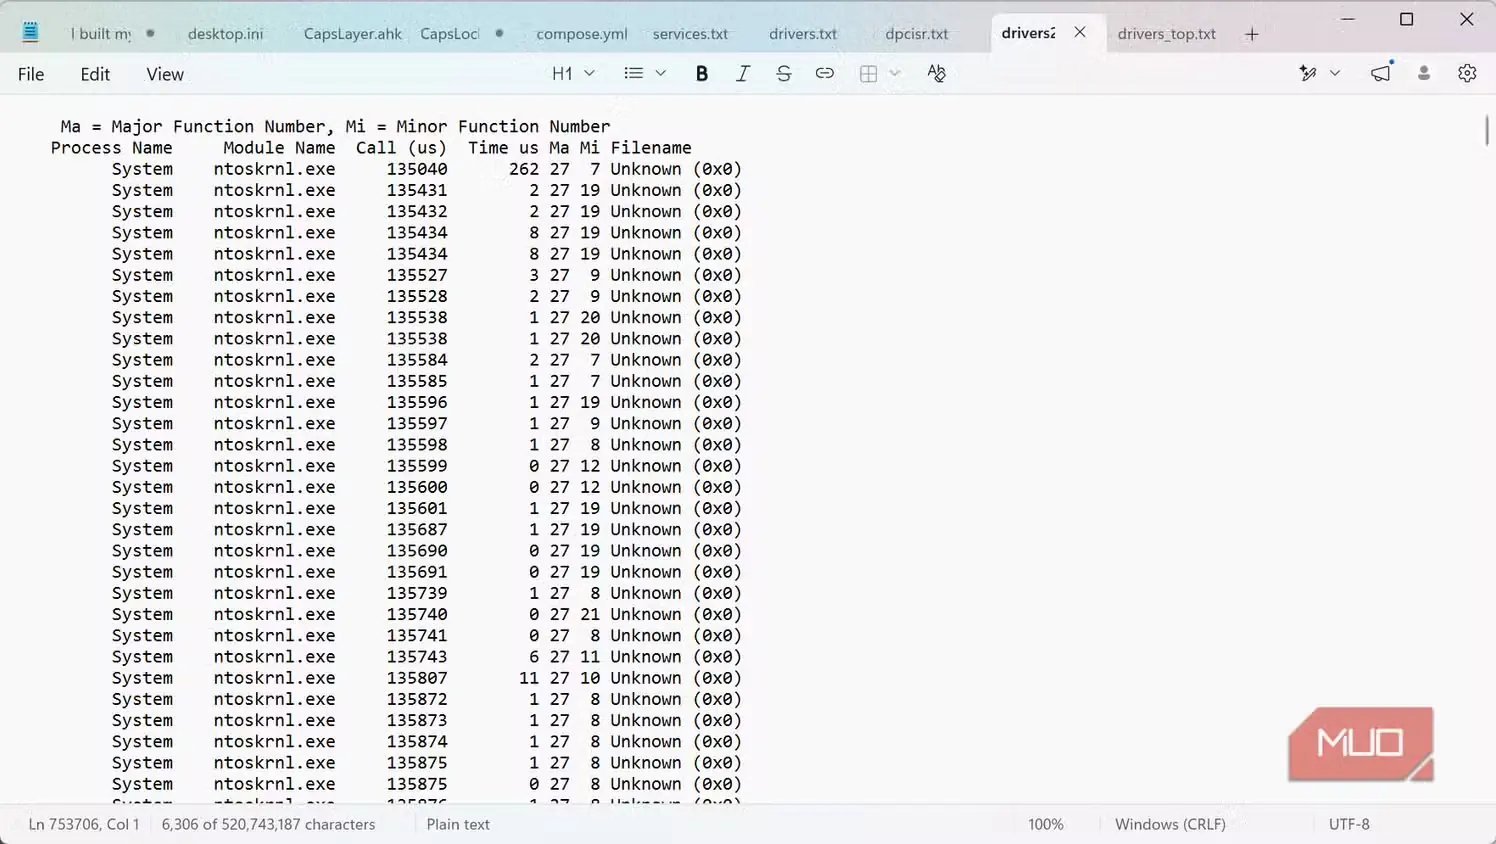Image resolution: width=1496 pixels, height=844 pixels.
Task: Click the character count in status bar
Action: coord(268,824)
